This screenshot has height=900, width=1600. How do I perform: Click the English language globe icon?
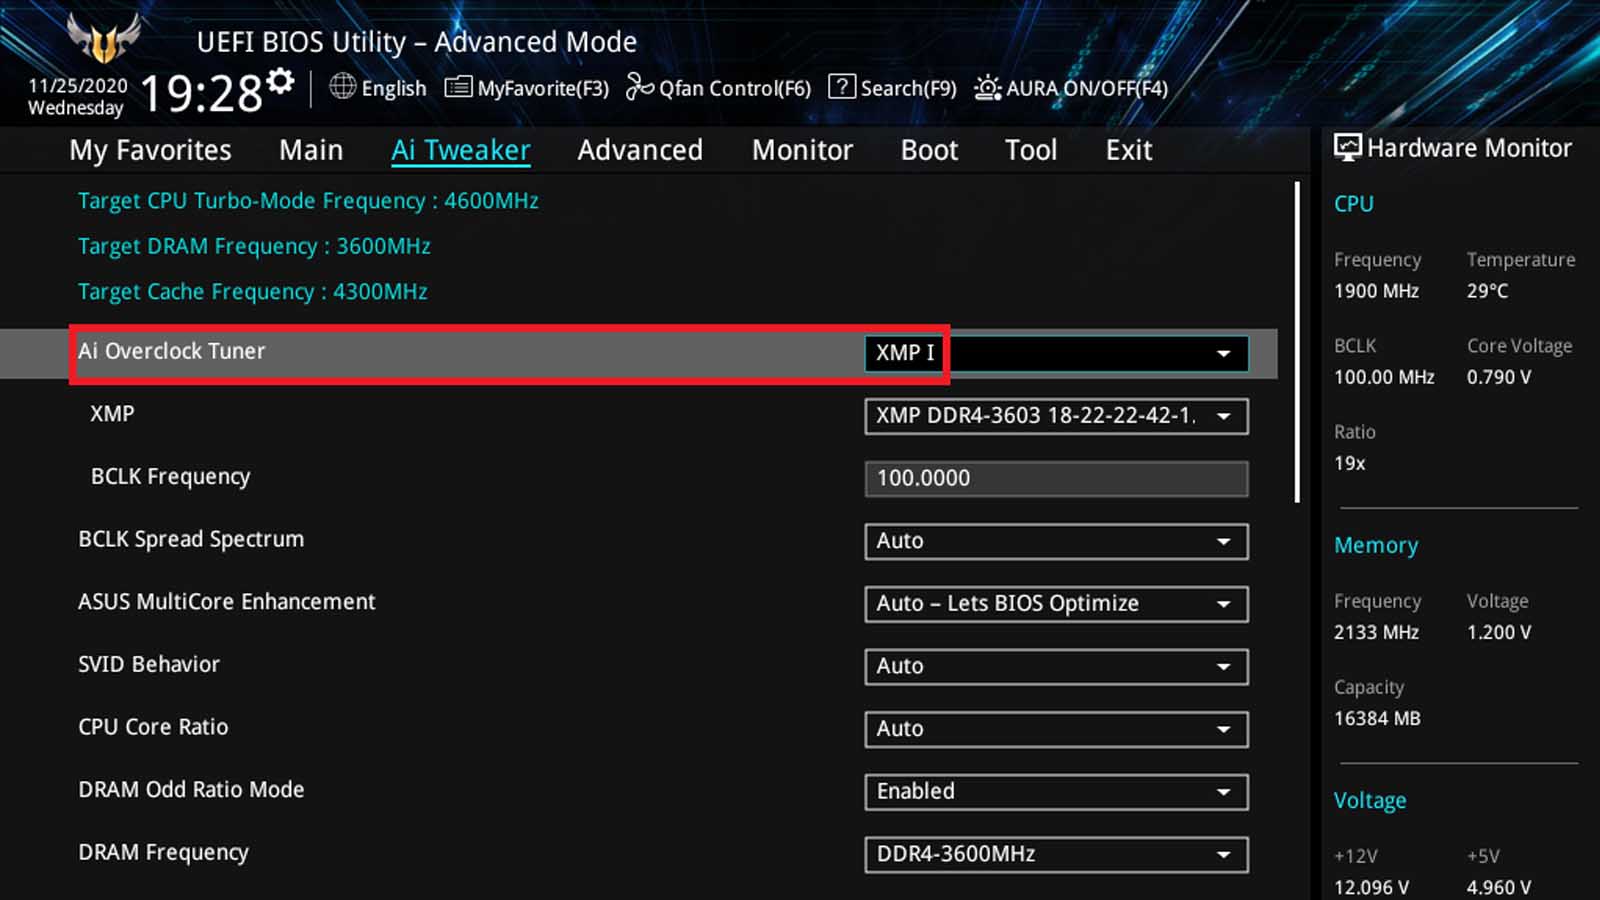[340, 88]
